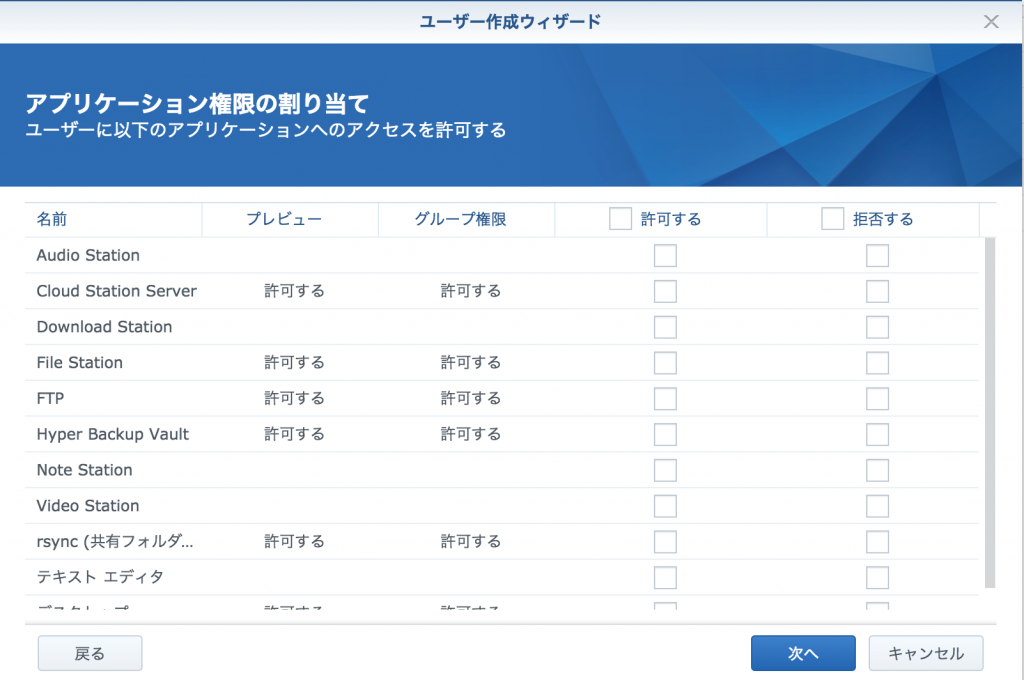The width and height of the screenshot is (1024, 680).
Task: Select the テキスト エディタ row name
Action: [x=100, y=577]
